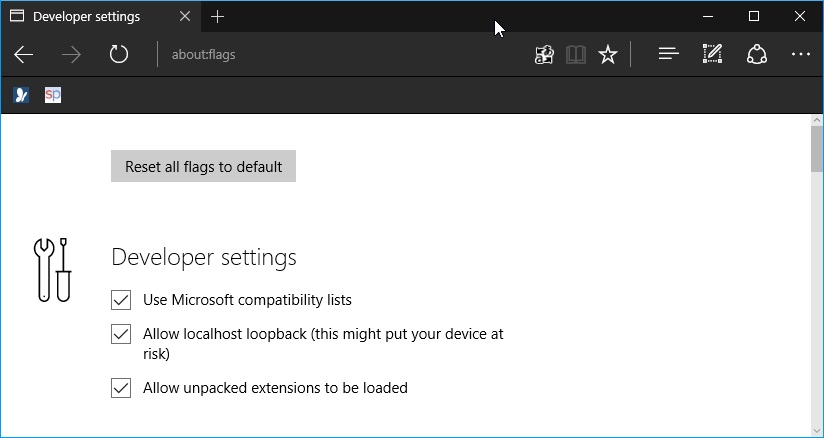Screen dimensions: 824x438
Task: Toggle Reading view book icon
Action: [x=576, y=54]
